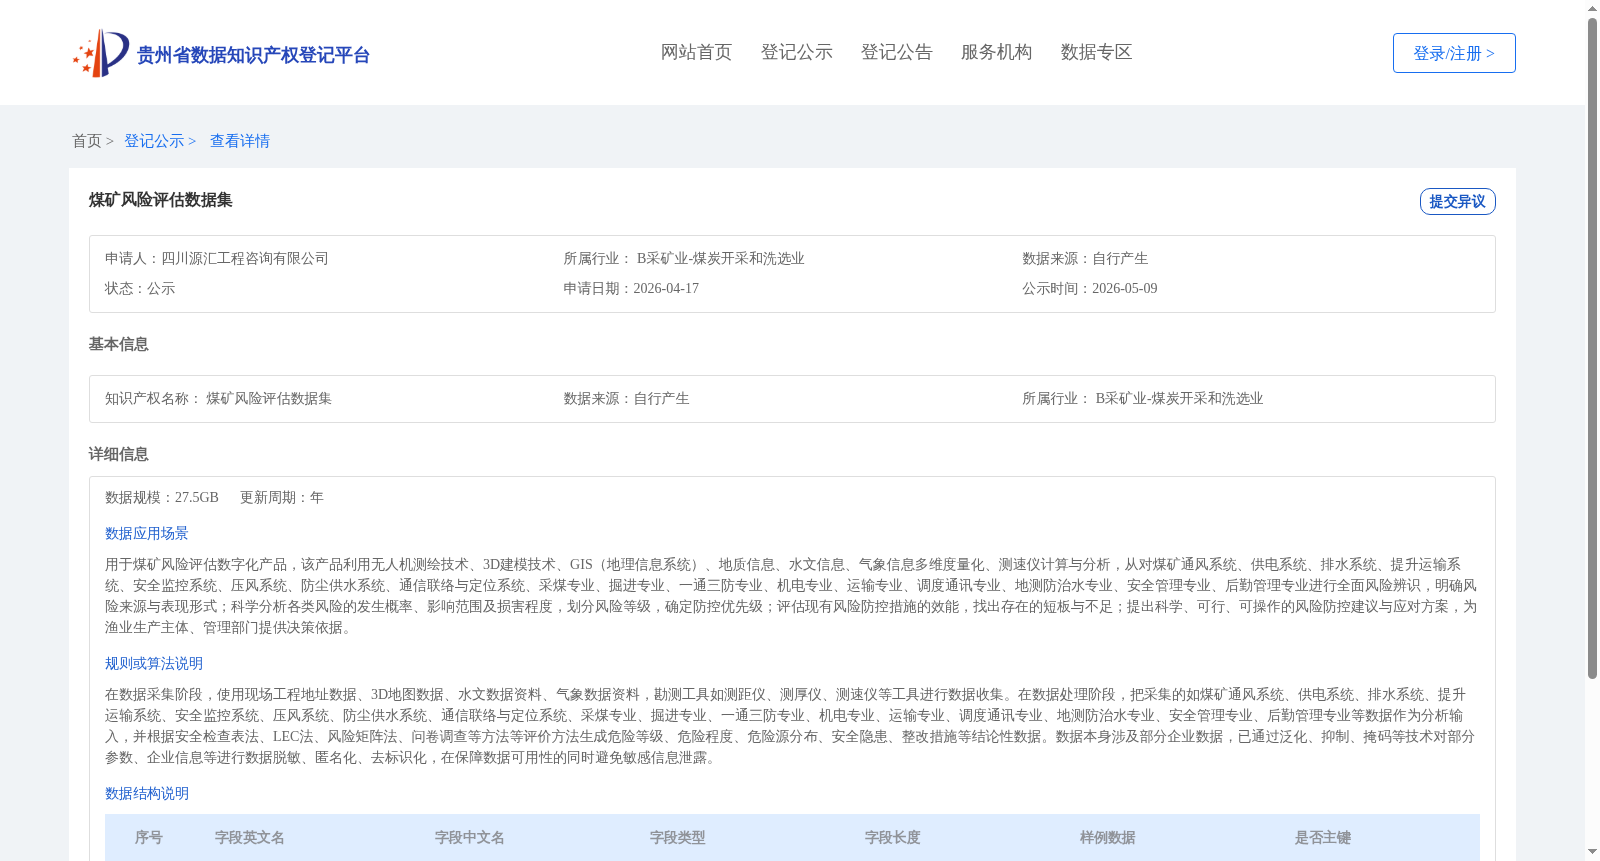Click the 数据应用场景 subheading
The image size is (1600, 861).
point(147,534)
